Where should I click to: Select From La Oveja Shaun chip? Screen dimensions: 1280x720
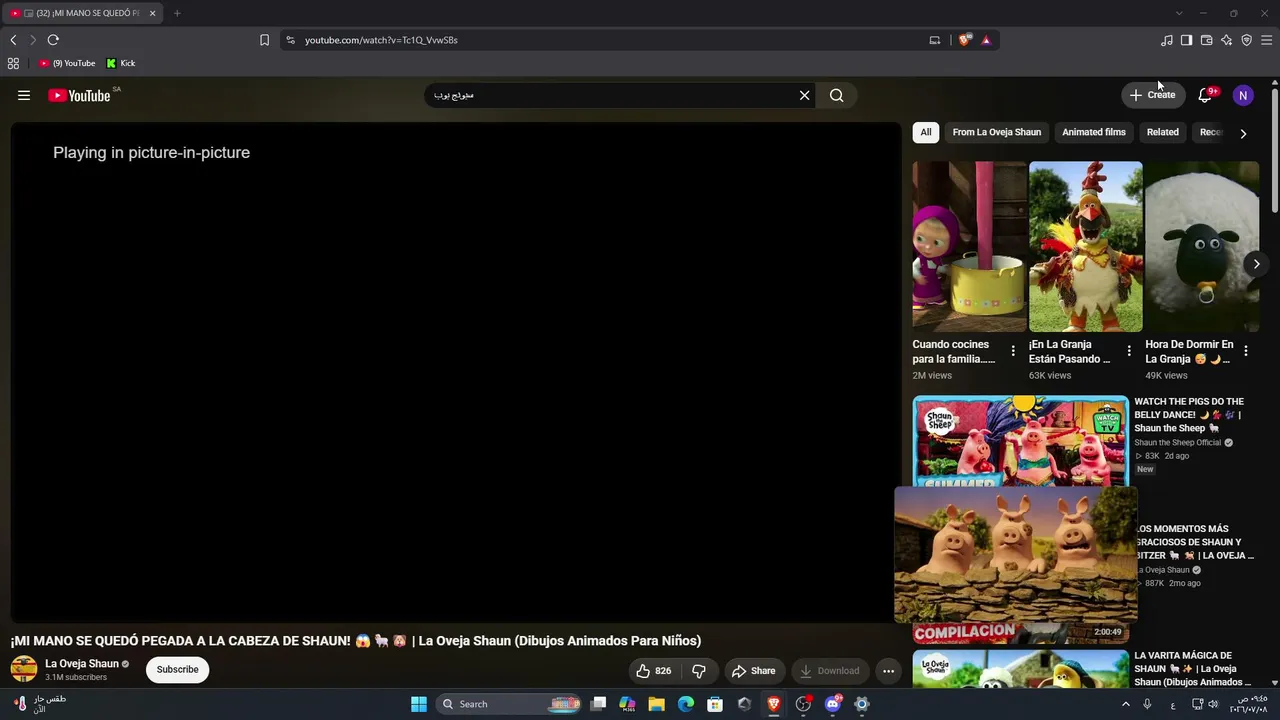tap(997, 132)
